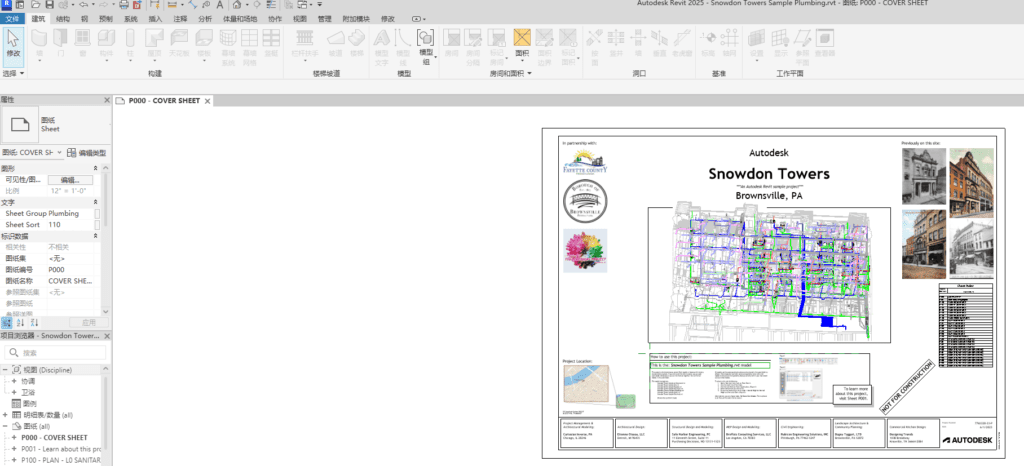This screenshot has width=1024, height=466.
Task: Click the 天花板 (Ceiling) tool icon
Action: [x=179, y=39]
